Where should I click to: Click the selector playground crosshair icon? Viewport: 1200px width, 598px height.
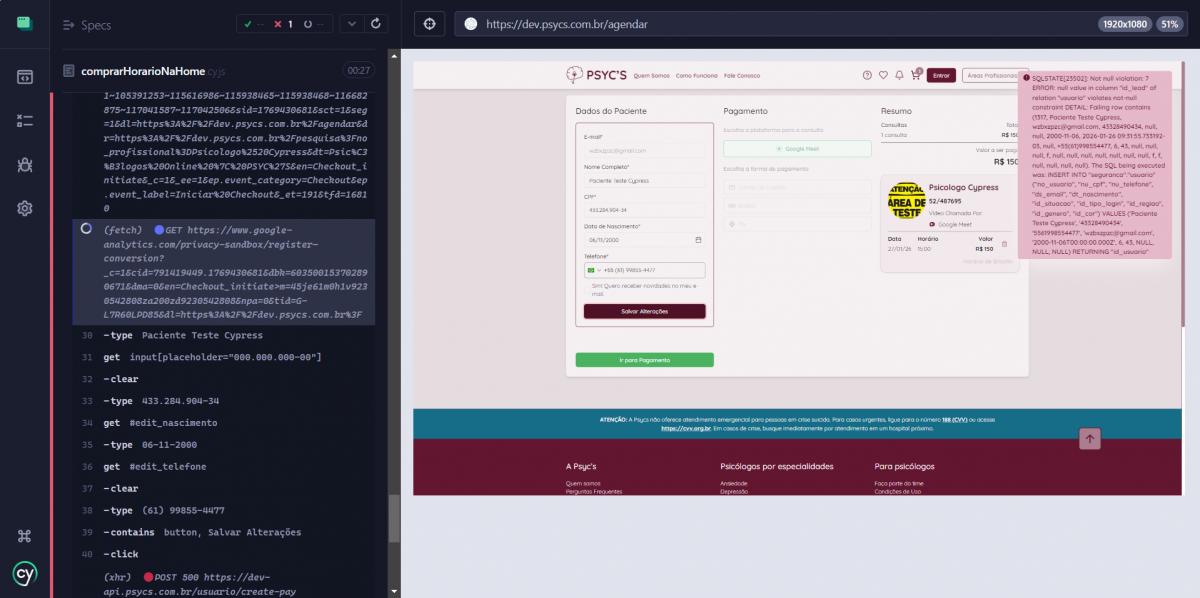pyautogui.click(x=429, y=24)
